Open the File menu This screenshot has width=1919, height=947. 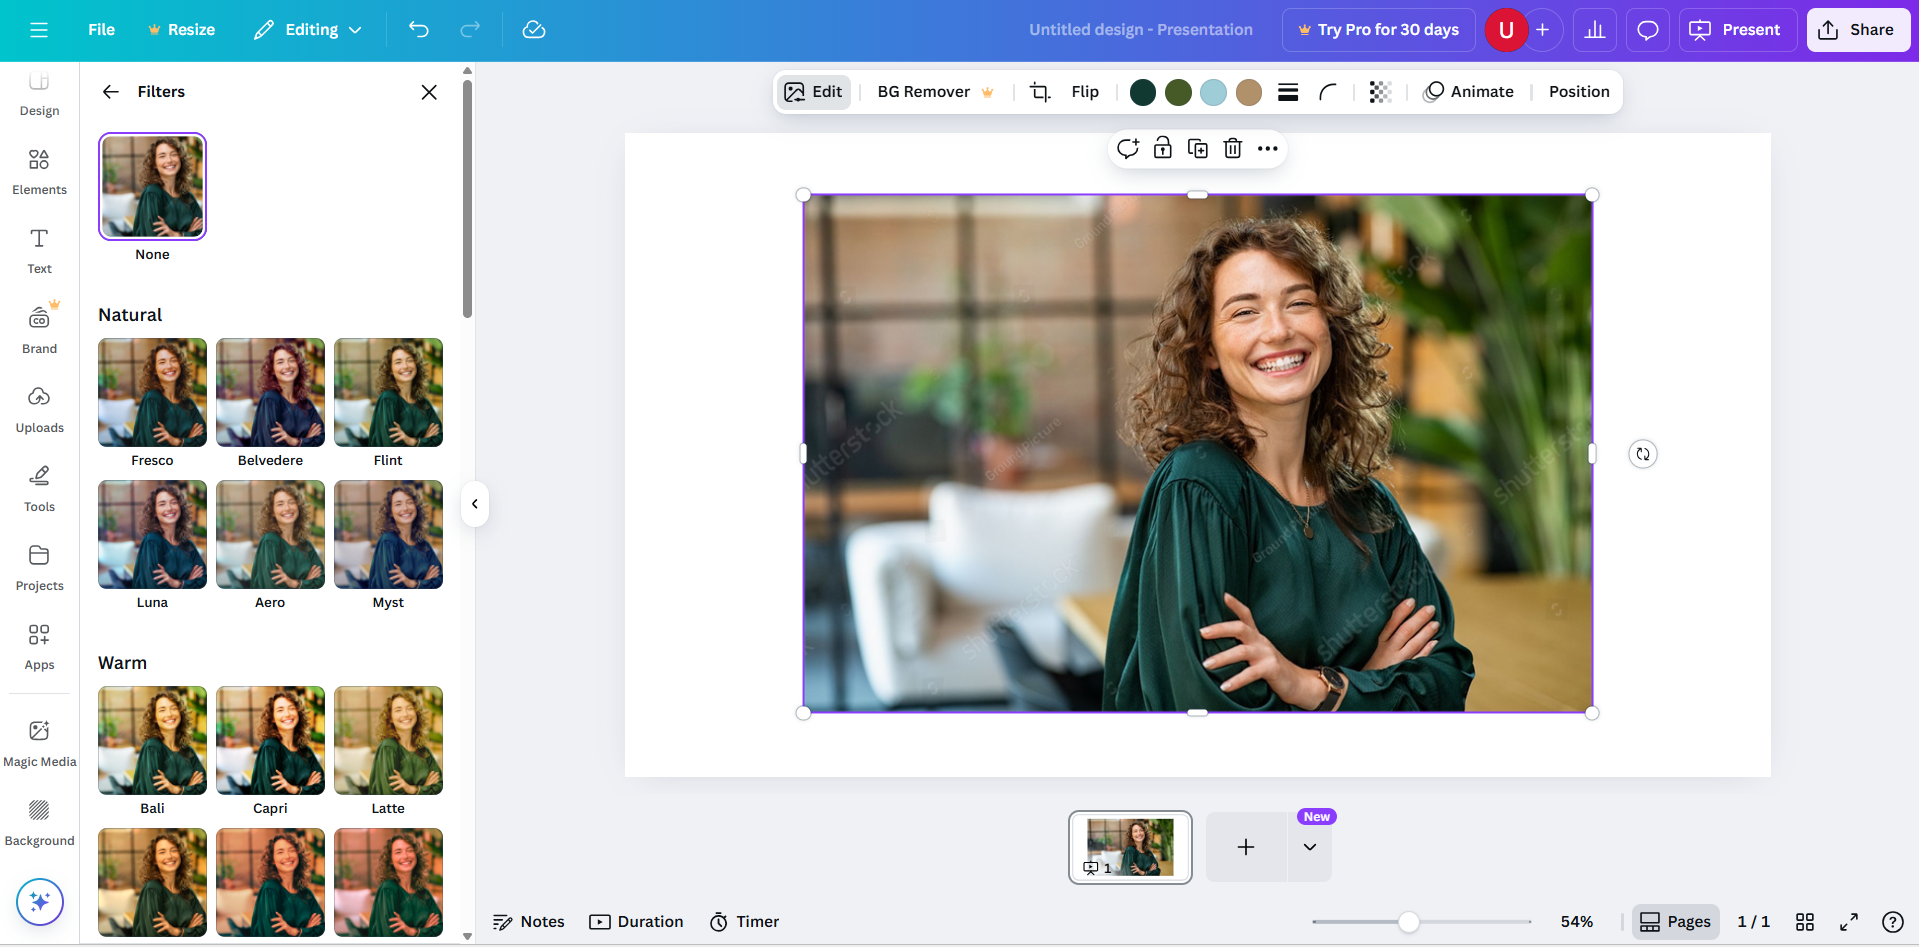point(101,30)
